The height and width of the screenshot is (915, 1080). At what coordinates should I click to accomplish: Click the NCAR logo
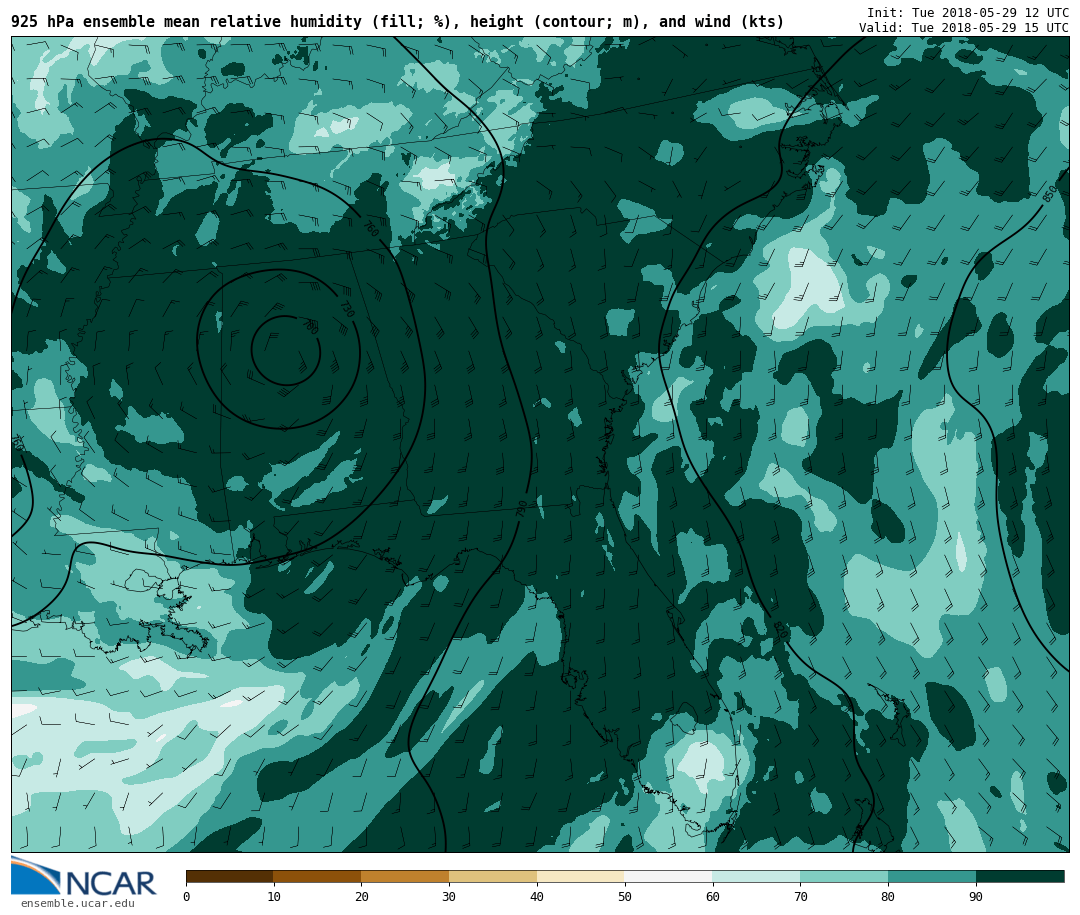tap(84, 876)
